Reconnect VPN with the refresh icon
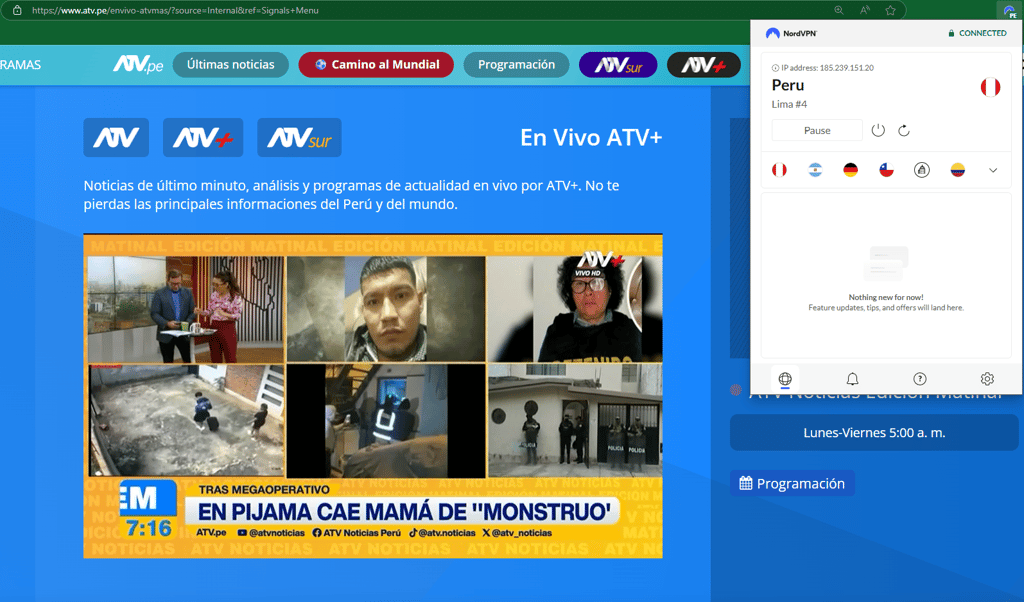The image size is (1024, 602). click(x=904, y=131)
